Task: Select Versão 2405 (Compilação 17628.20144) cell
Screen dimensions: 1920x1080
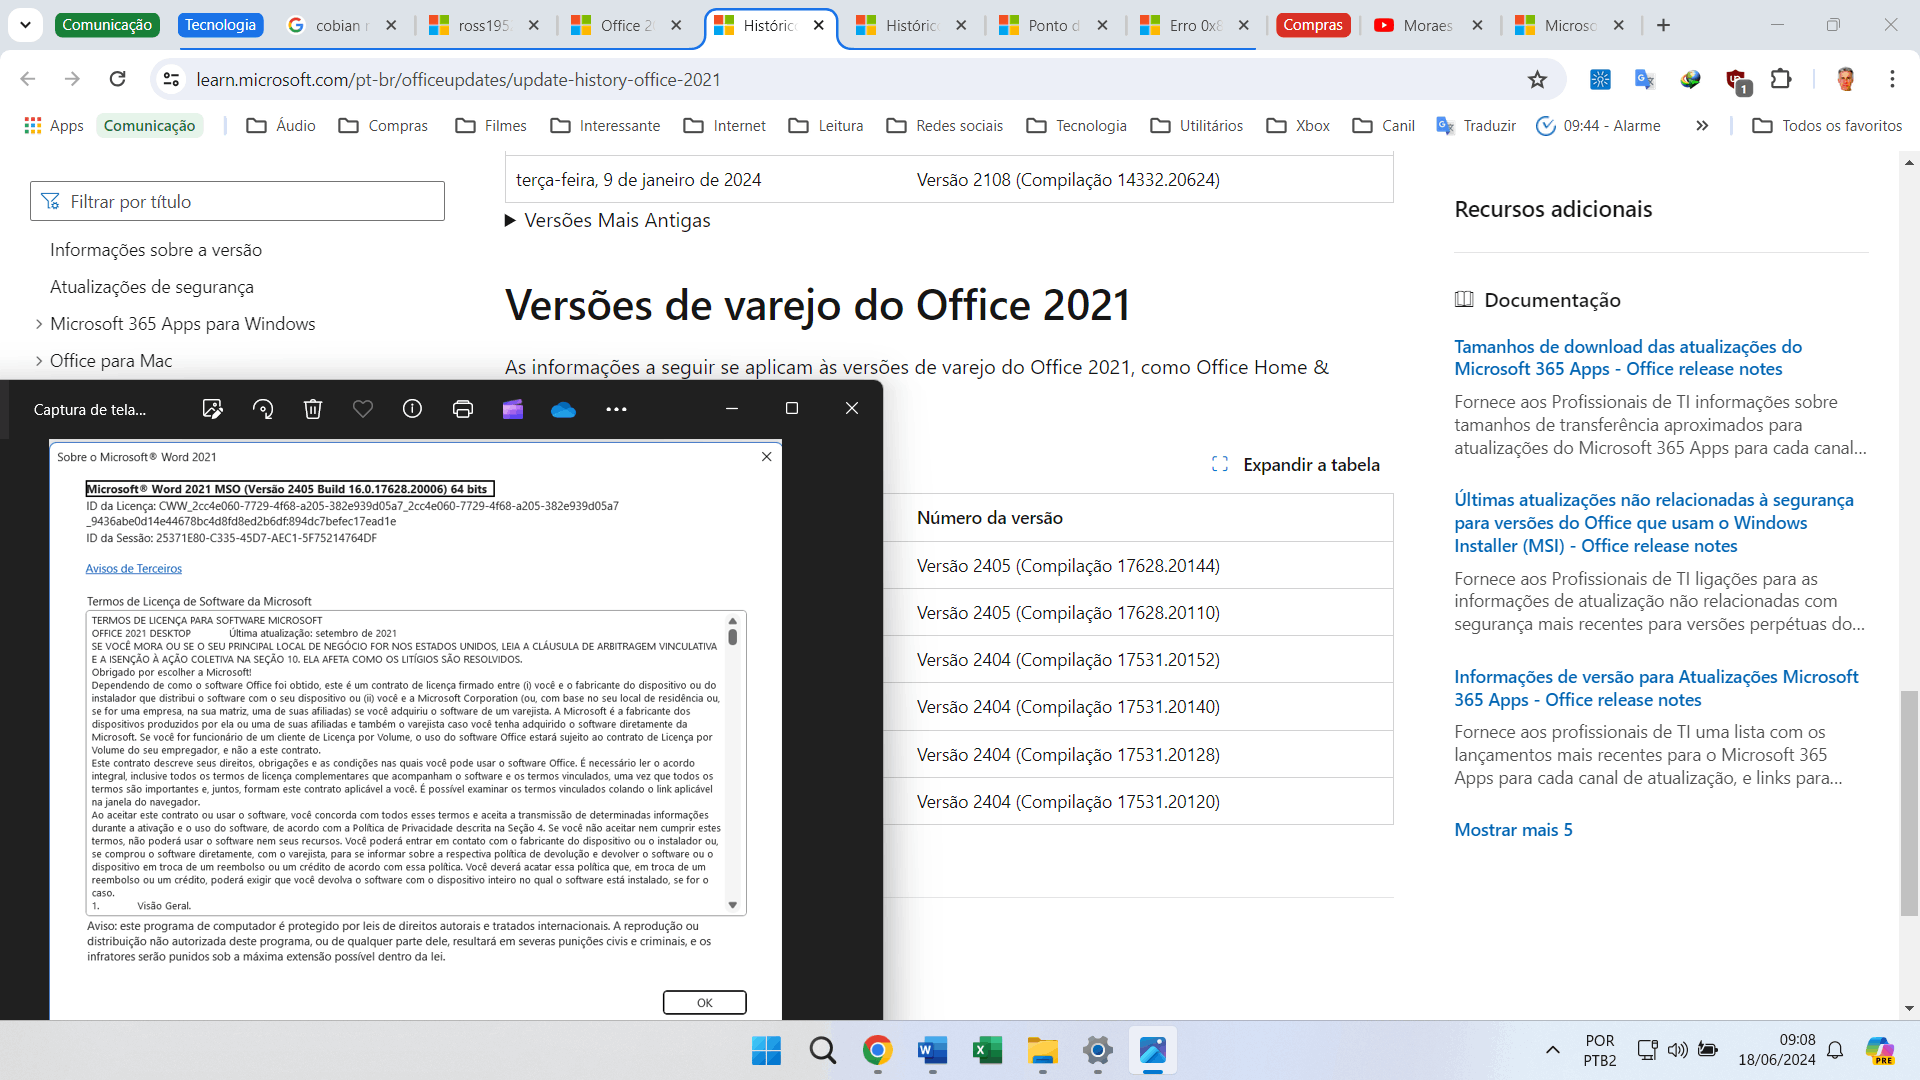Action: coord(1068,566)
